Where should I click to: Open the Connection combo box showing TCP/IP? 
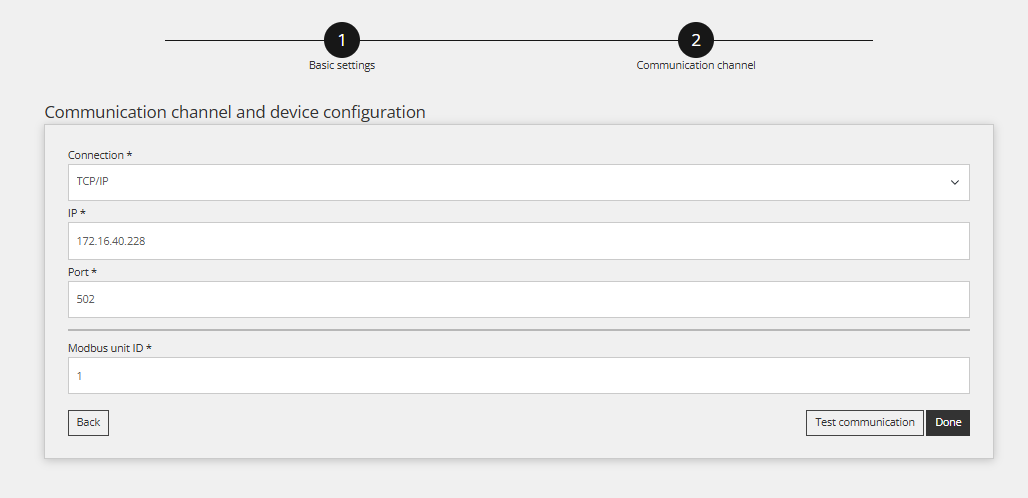[500, 183]
